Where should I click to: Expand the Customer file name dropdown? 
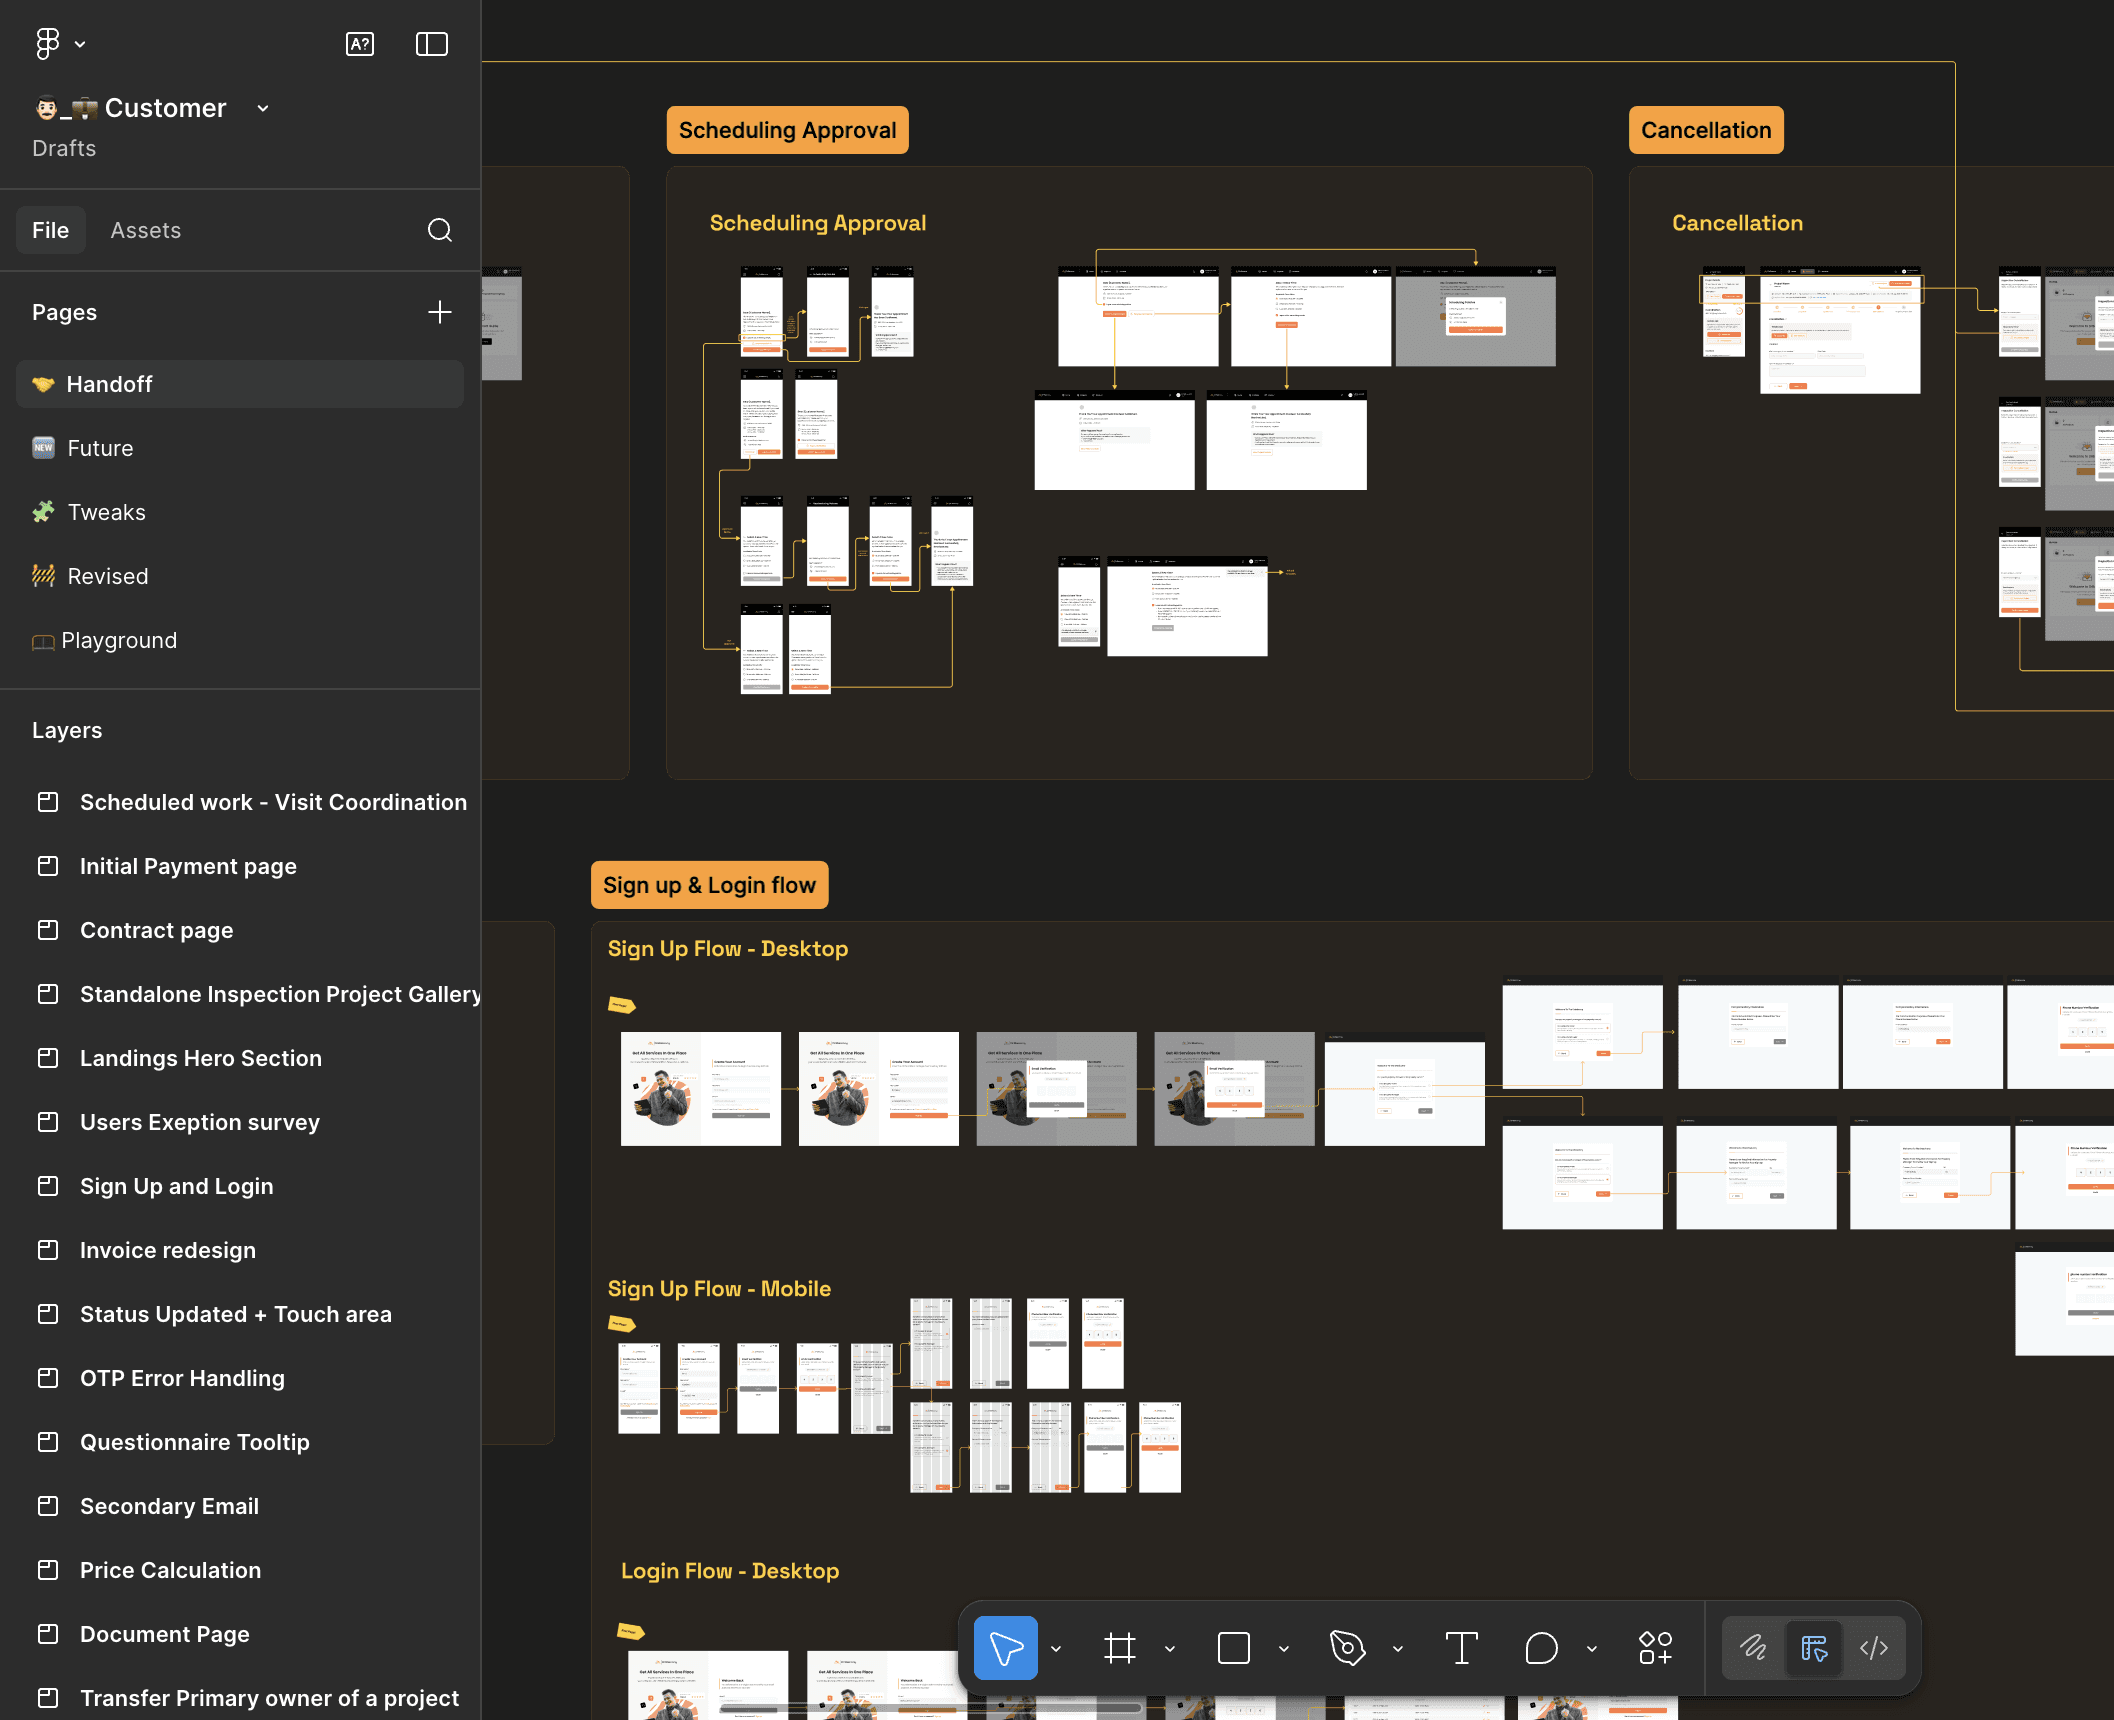tap(263, 108)
